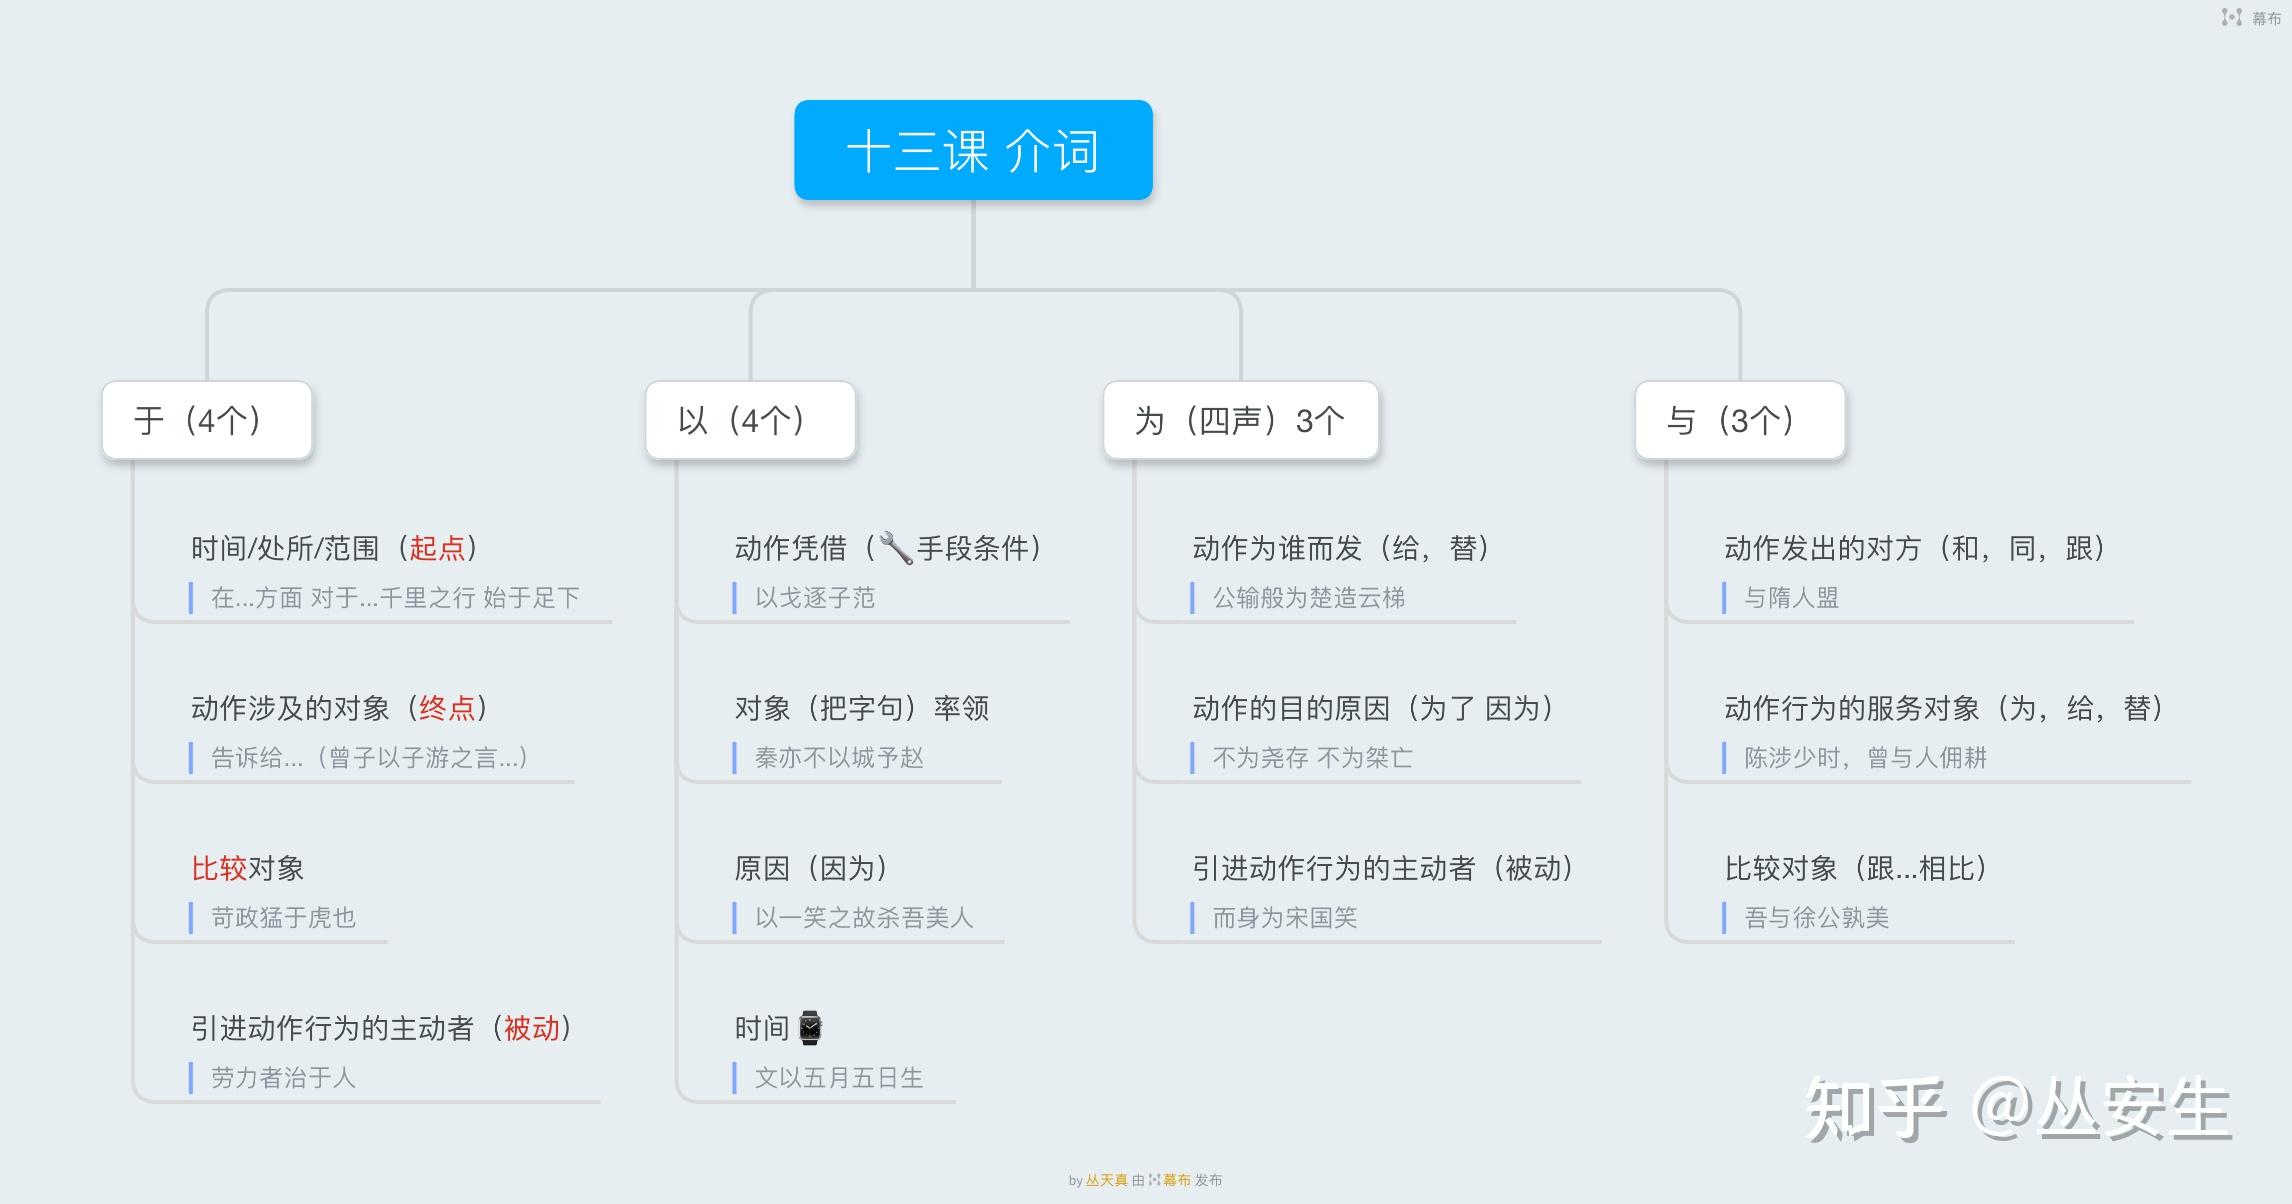Image resolution: width=2292 pixels, height=1204 pixels.
Task: Click the note 陈涉少时，曾与人佣耕
Action: point(1866,758)
